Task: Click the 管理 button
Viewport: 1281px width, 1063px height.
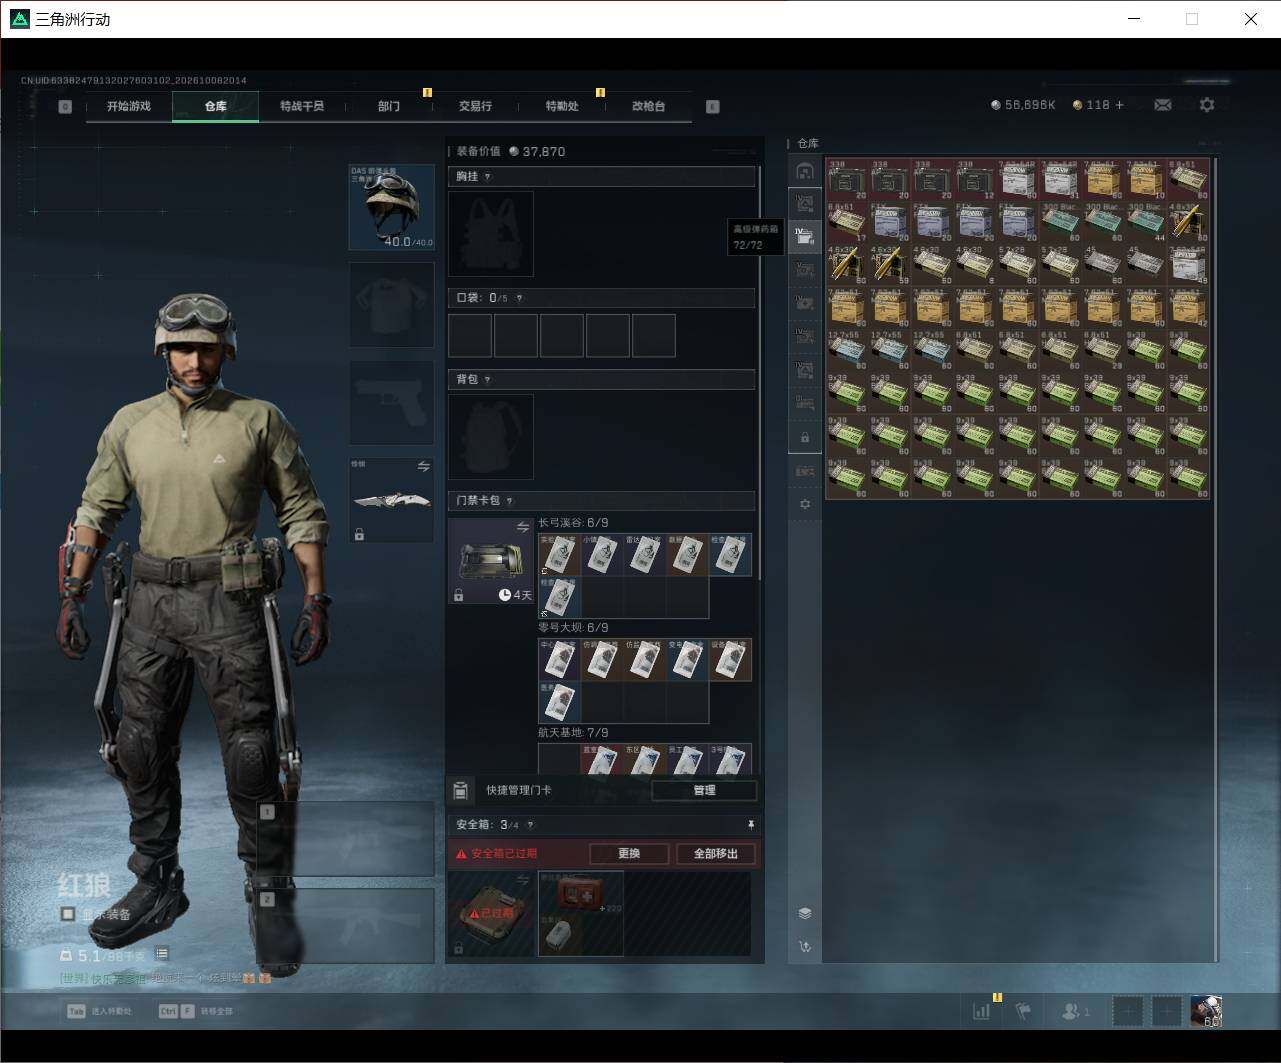Action: [x=704, y=790]
